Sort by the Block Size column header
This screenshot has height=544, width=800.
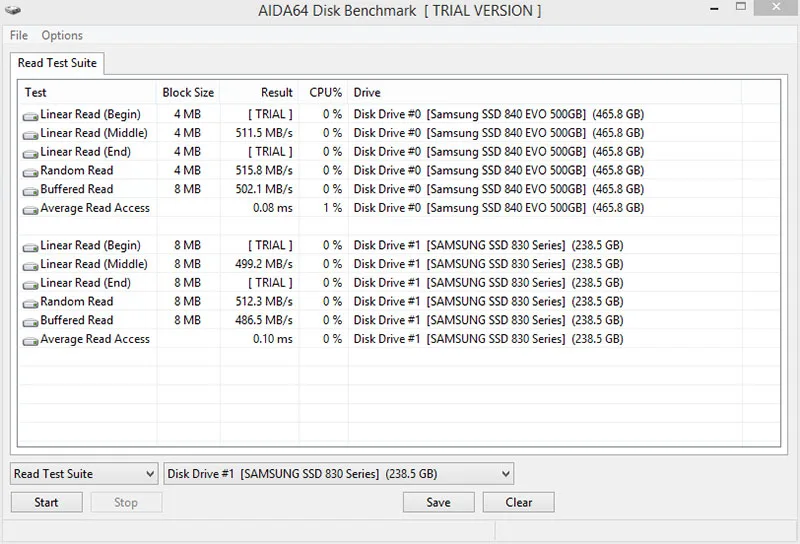tap(188, 92)
